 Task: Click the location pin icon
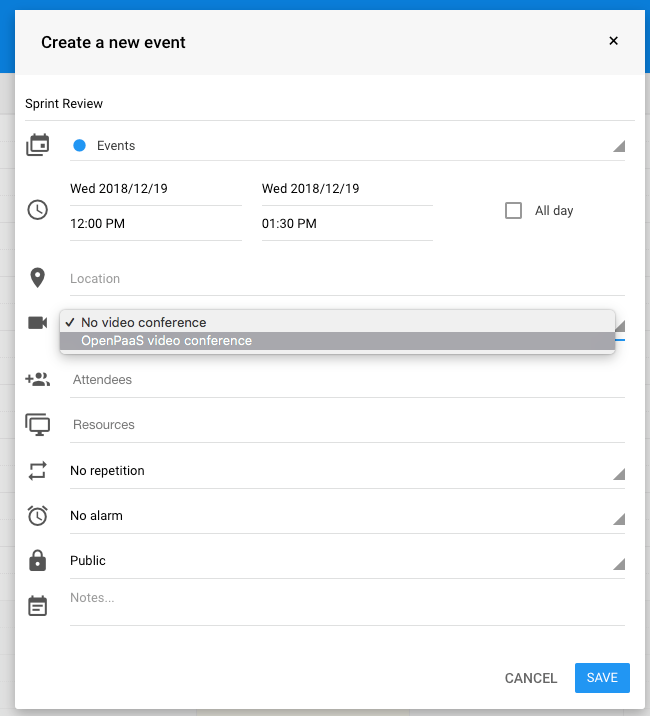37,278
